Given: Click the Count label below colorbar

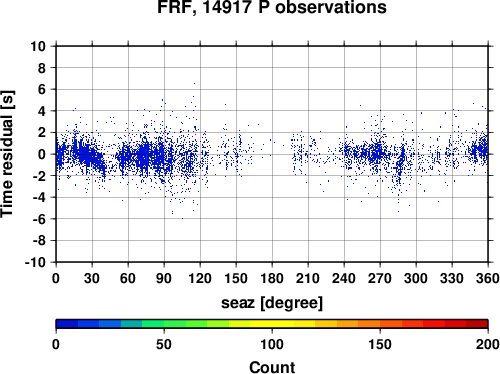Looking at the screenshot, I should (272, 367).
